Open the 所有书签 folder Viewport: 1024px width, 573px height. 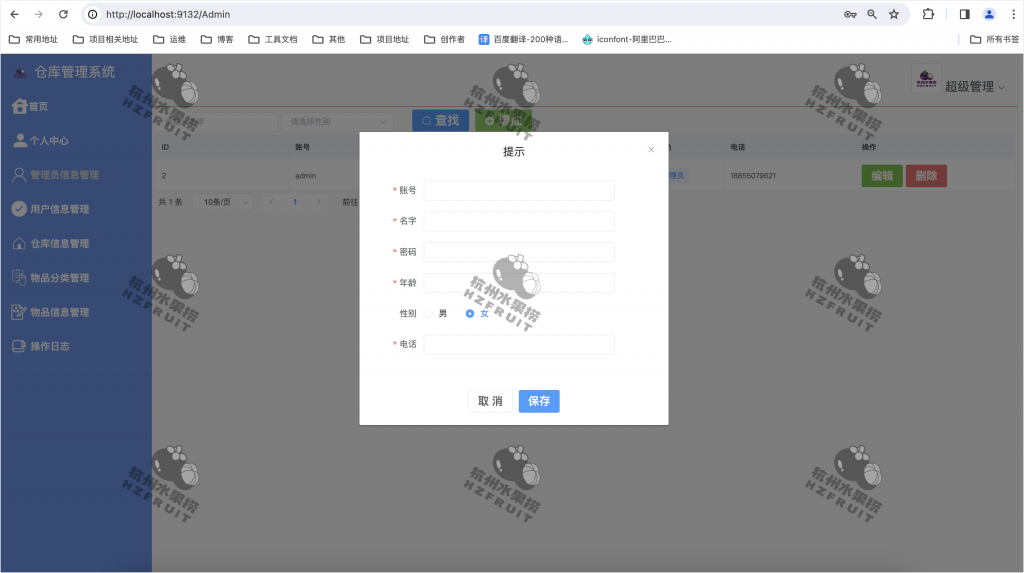[x=994, y=39]
